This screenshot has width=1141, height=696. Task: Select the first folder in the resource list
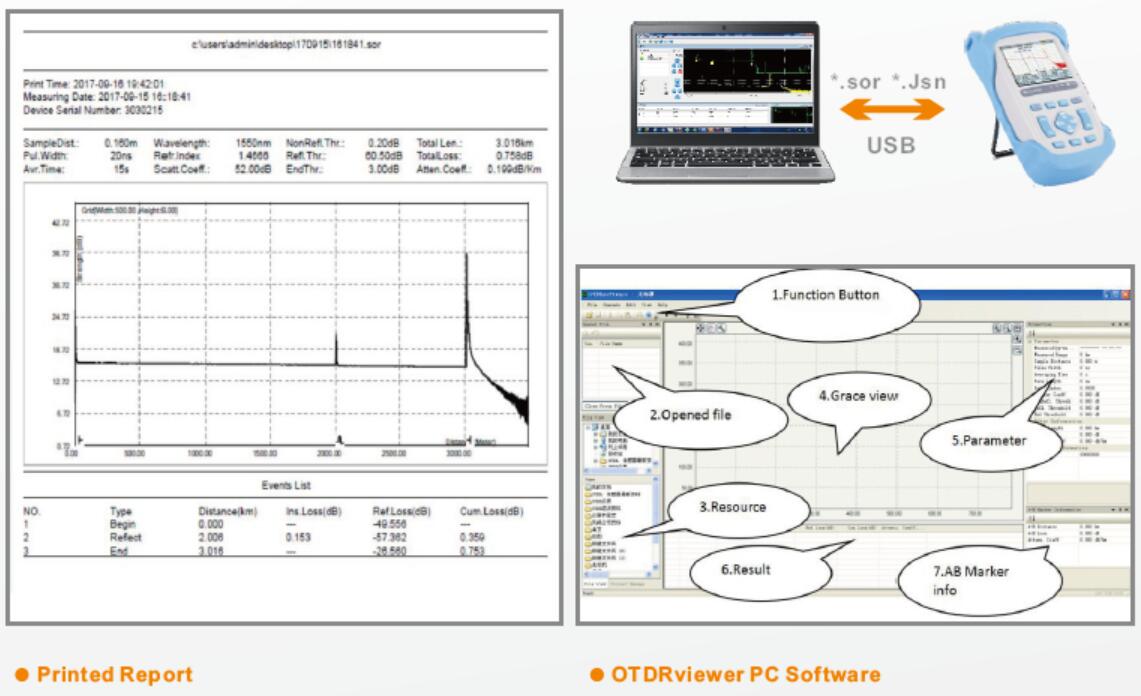(x=587, y=485)
